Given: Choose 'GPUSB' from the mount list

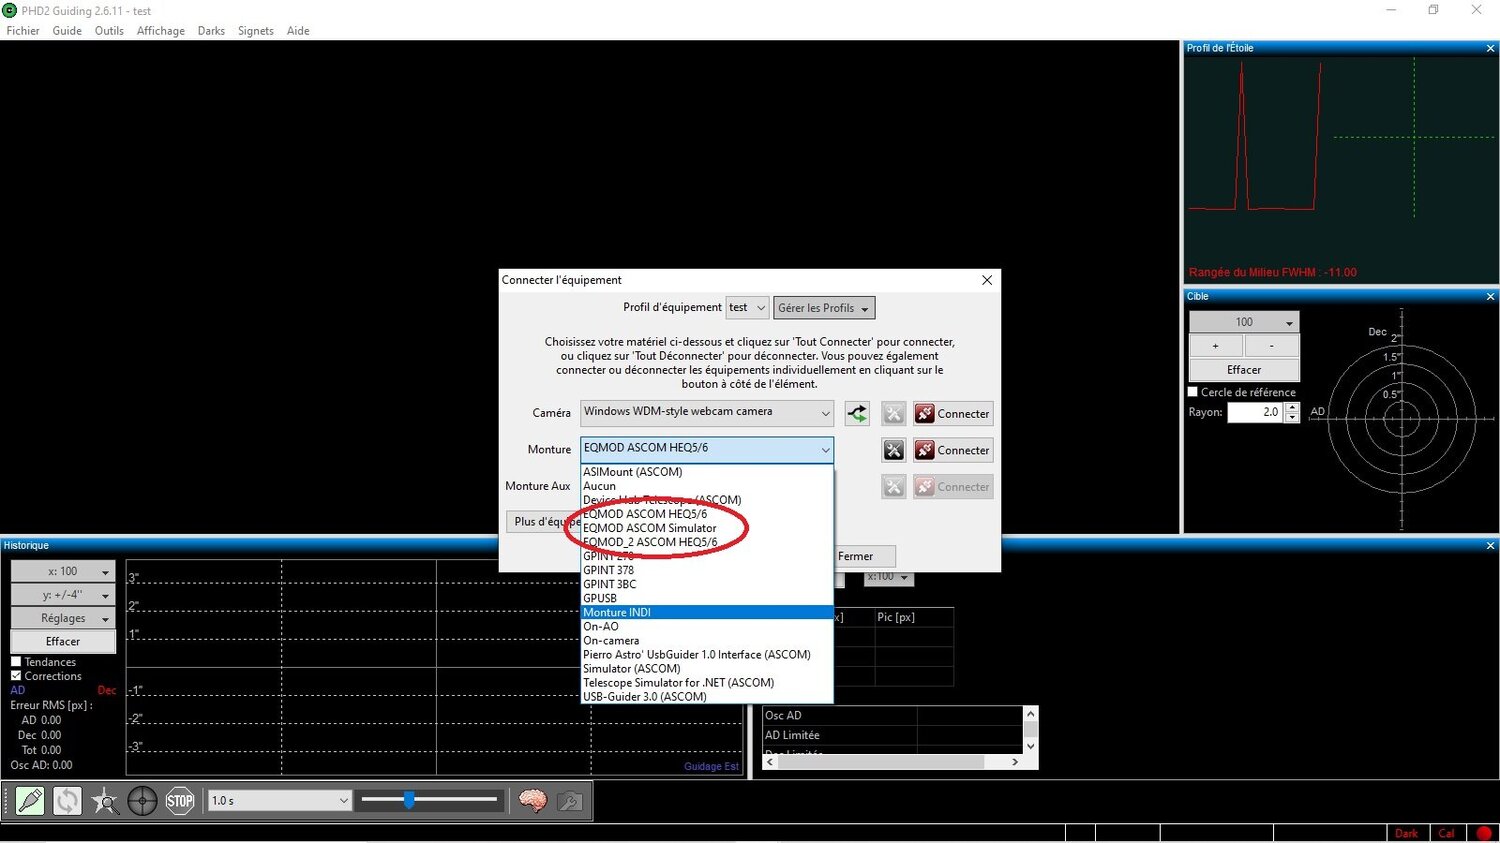Looking at the screenshot, I should pos(707,598).
